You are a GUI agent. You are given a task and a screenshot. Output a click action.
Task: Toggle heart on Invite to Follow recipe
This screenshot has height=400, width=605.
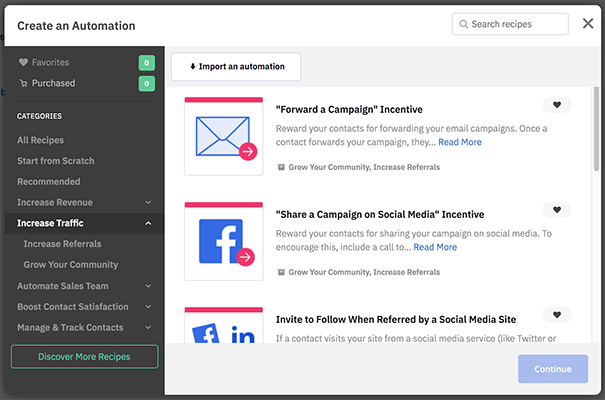557,315
